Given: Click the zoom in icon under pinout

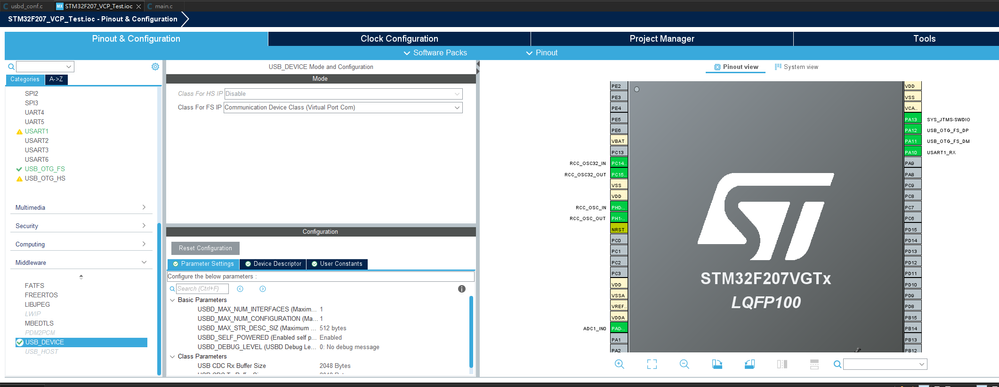Looking at the screenshot, I should point(619,364).
